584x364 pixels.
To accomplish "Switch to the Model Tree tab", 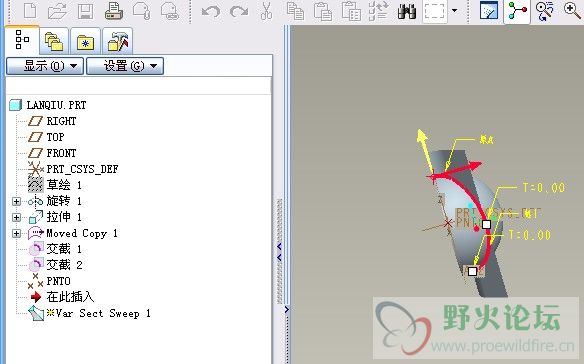I will (22, 40).
